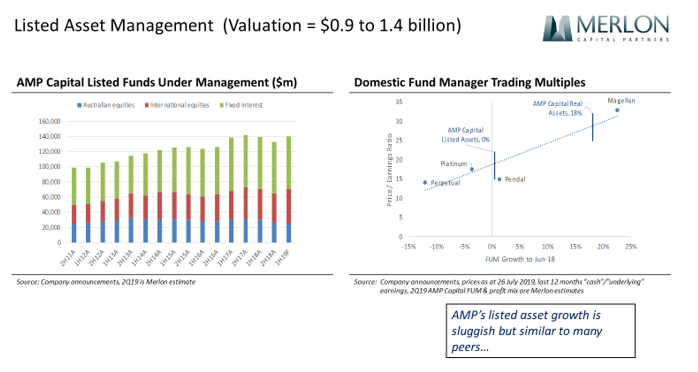Click the 1H19F stacked bar
The width and height of the screenshot is (698, 372).
[x=288, y=190]
